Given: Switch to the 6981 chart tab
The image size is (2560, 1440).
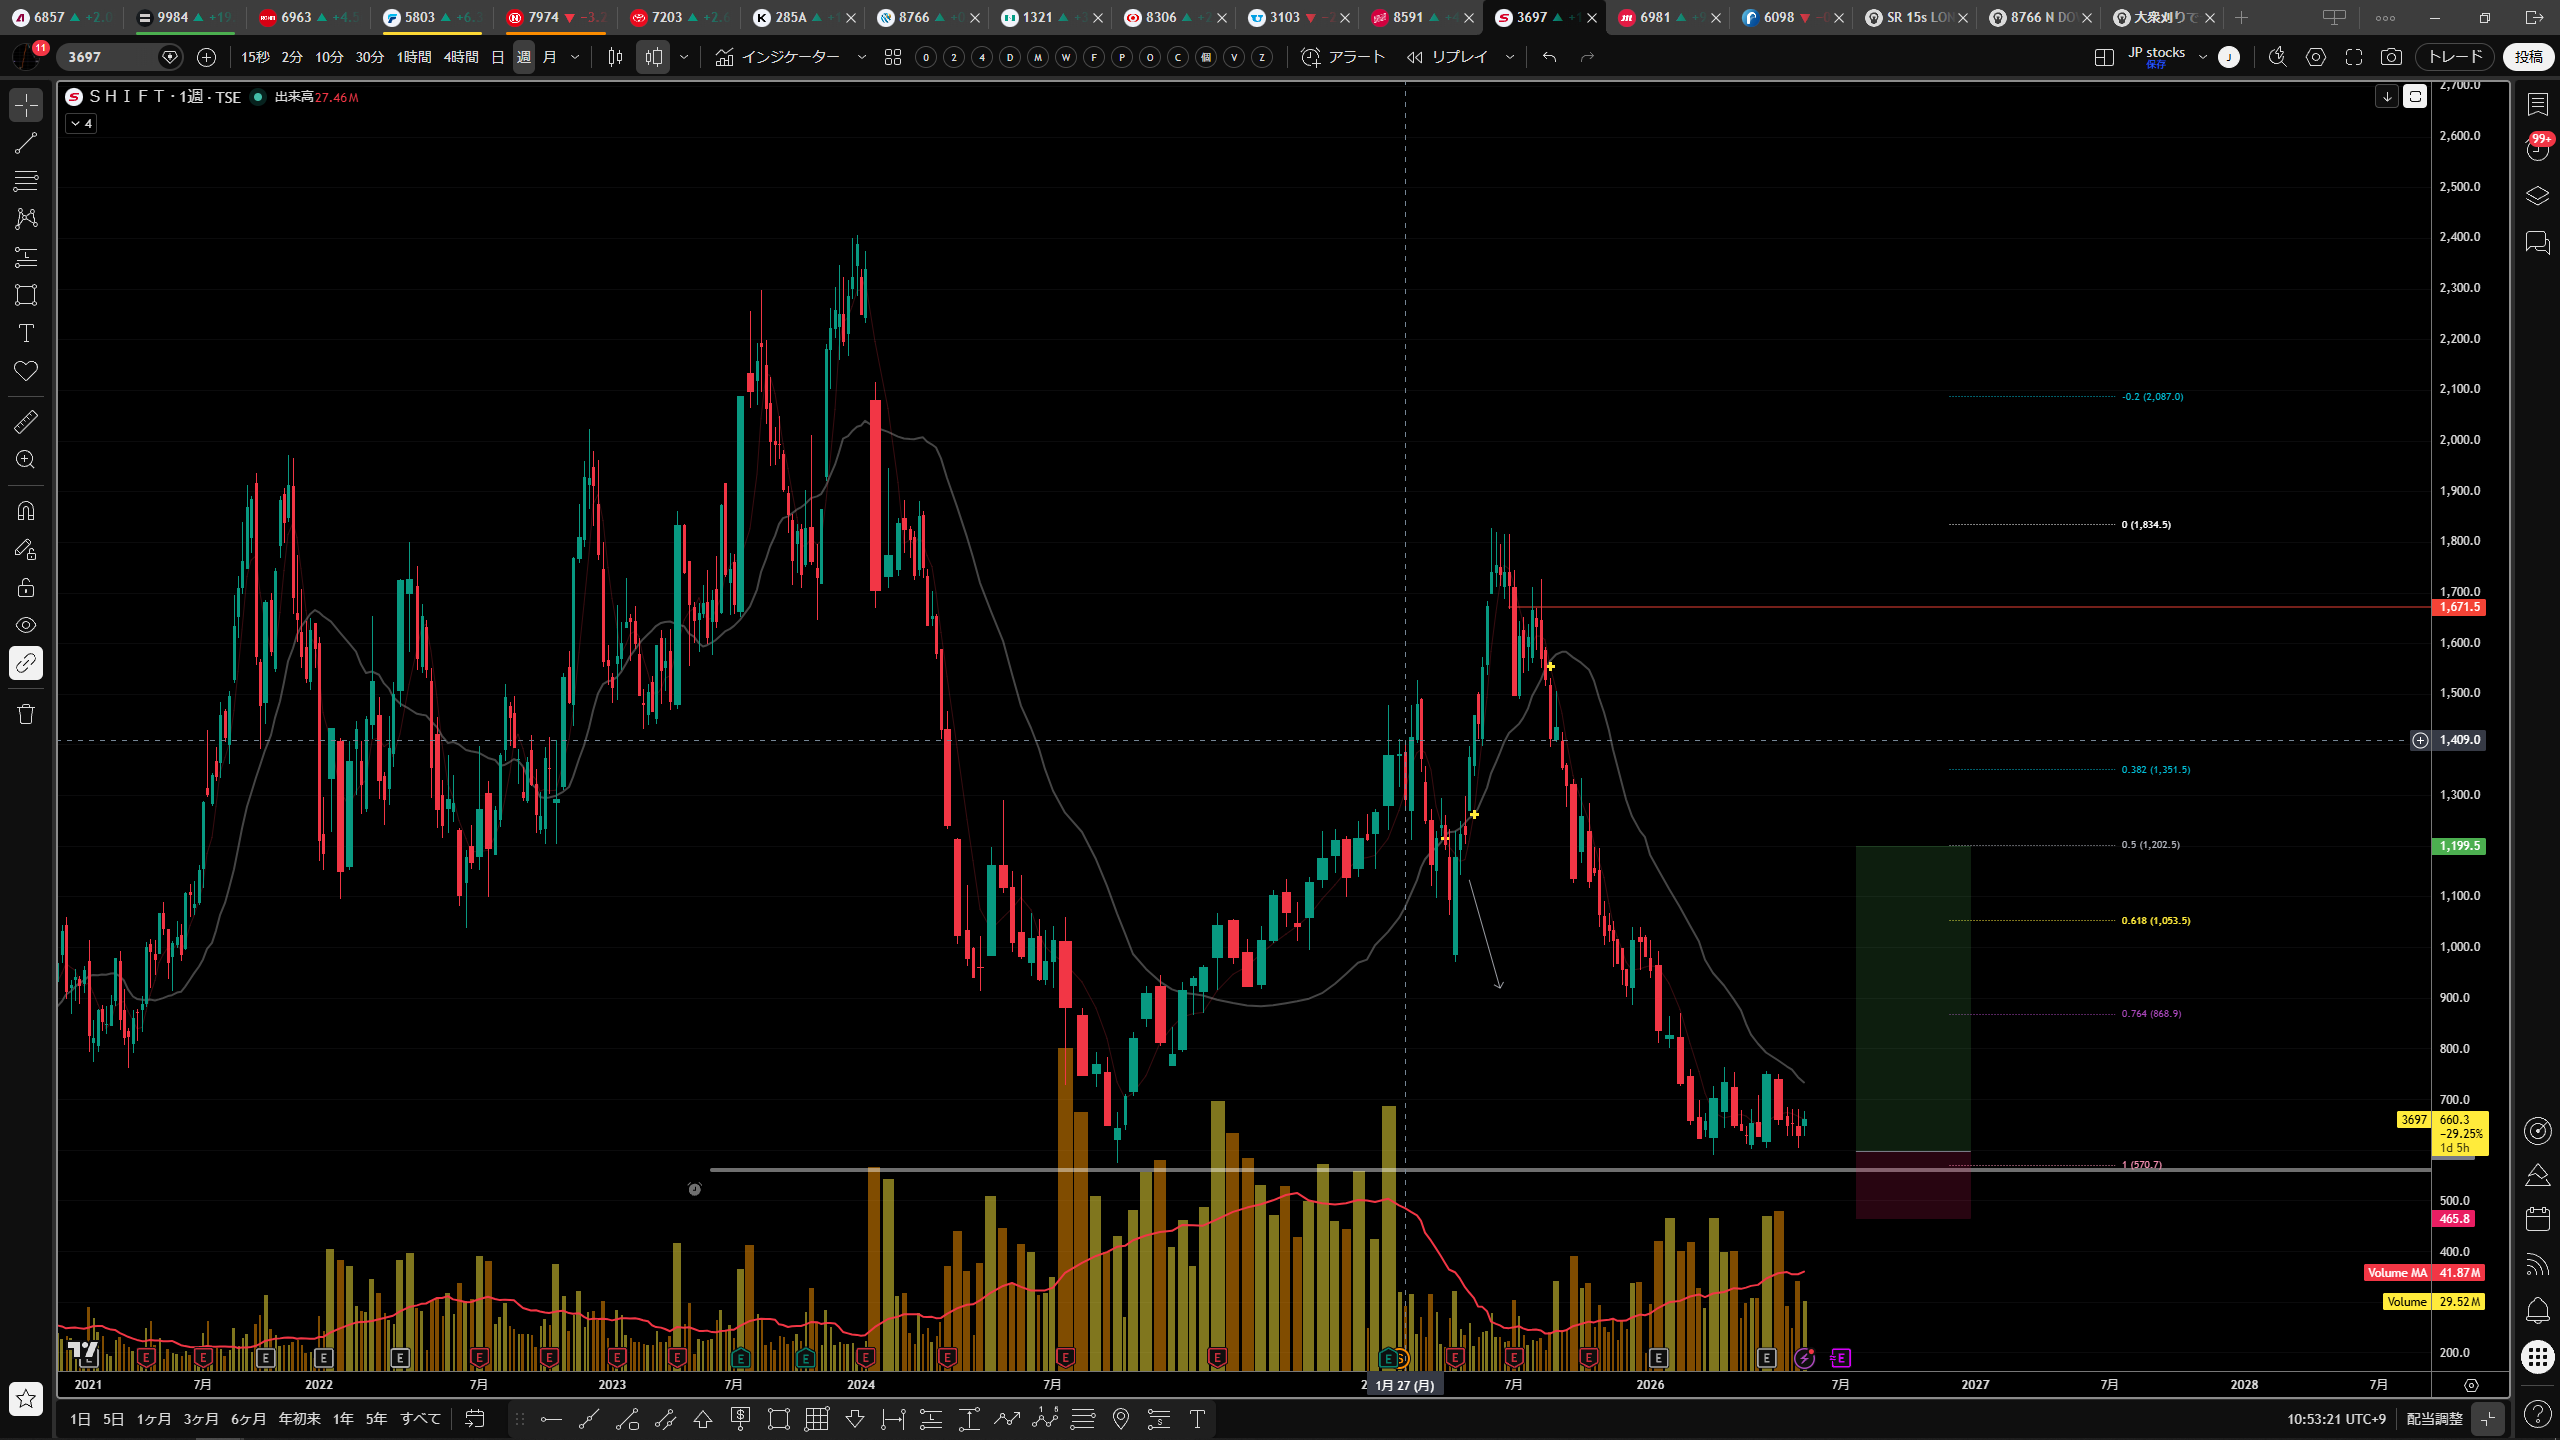Looking at the screenshot, I should pos(1656,17).
